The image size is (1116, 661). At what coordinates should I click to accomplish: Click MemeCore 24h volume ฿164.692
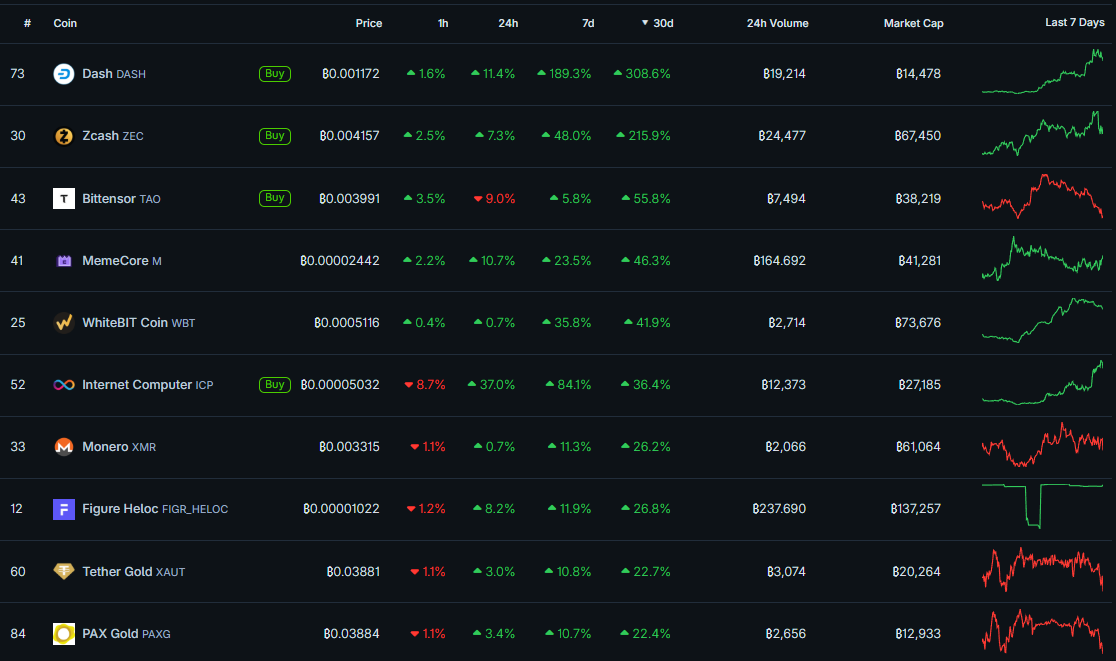[x=779, y=261]
